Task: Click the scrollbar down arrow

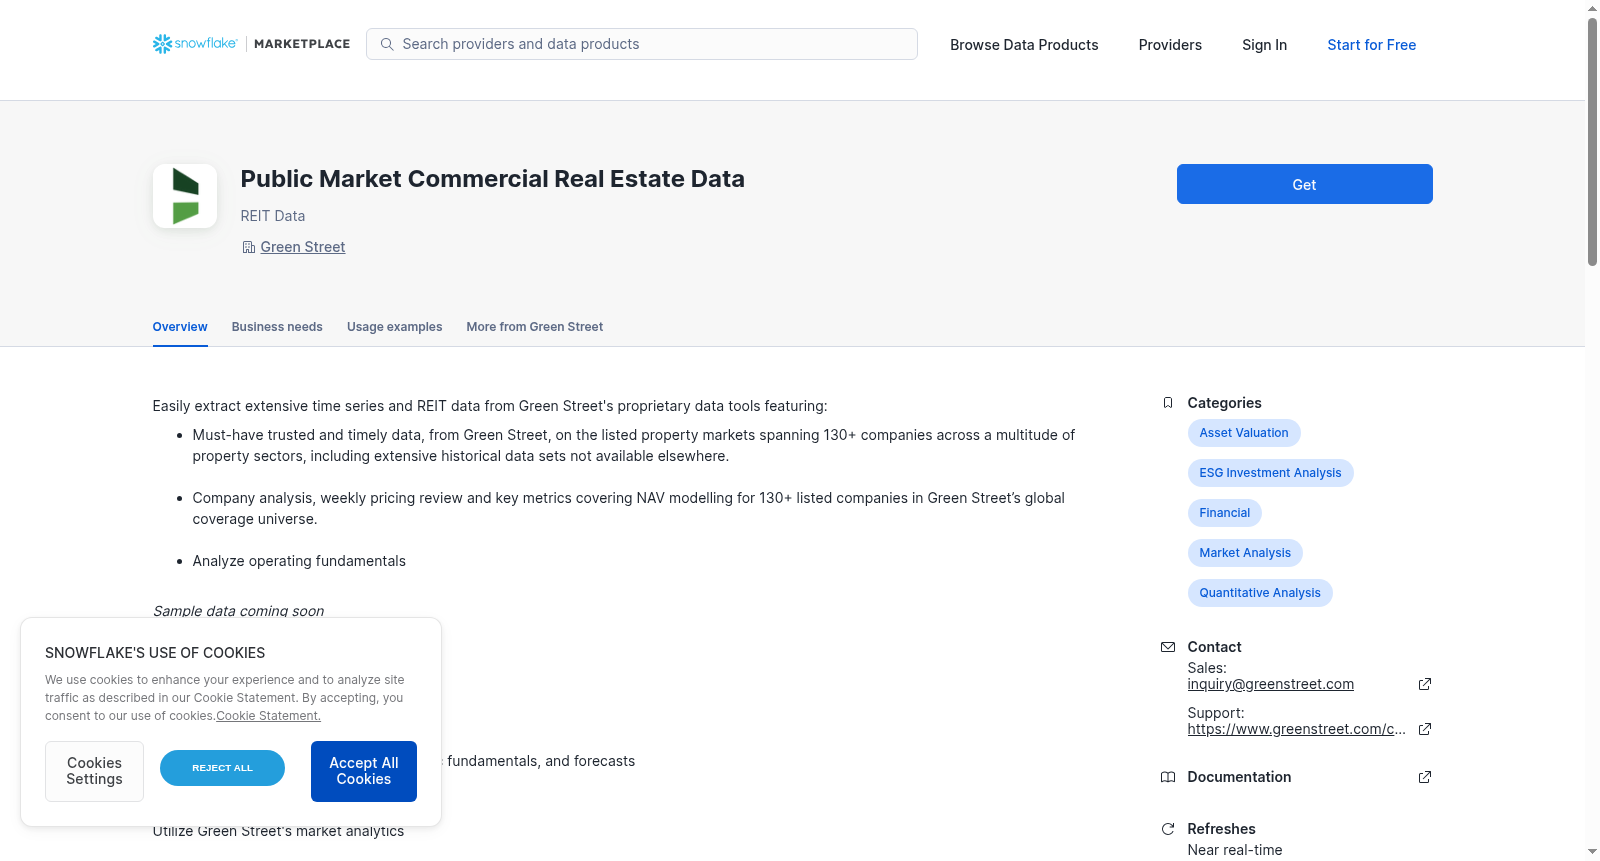Action: tap(1592, 852)
